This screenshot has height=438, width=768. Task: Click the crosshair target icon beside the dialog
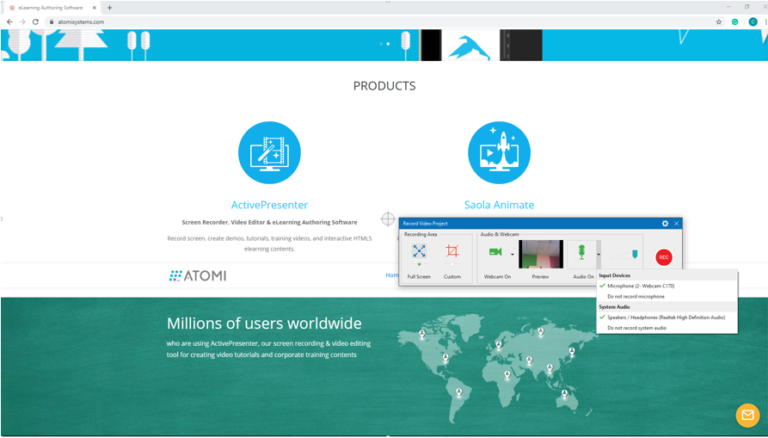387,219
